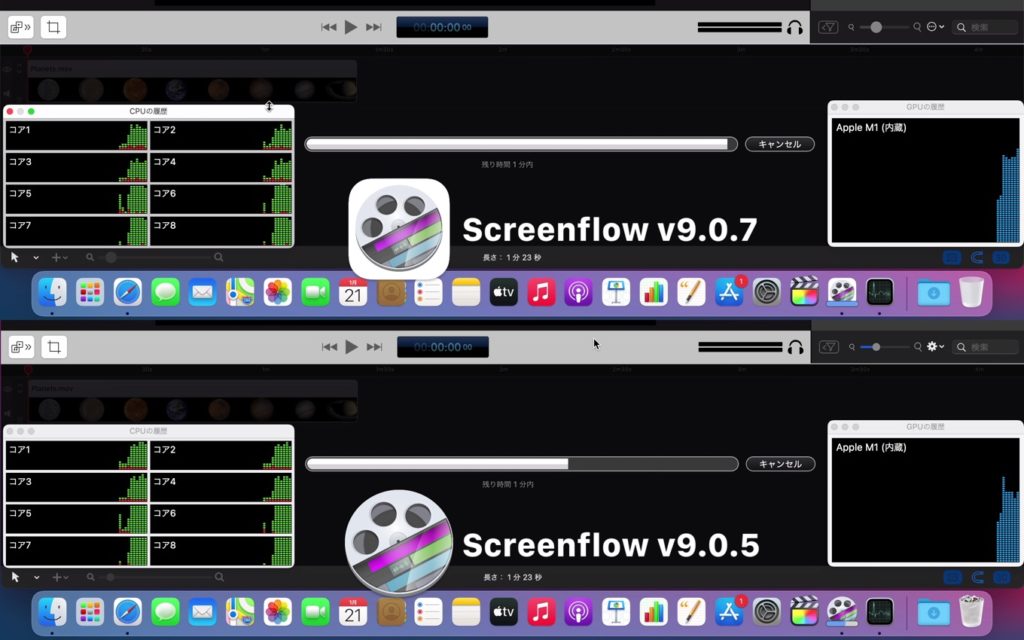Viewport: 1024px width, 640px height.
Task: Click the 00:00:00 timecode display
Action: click(441, 27)
